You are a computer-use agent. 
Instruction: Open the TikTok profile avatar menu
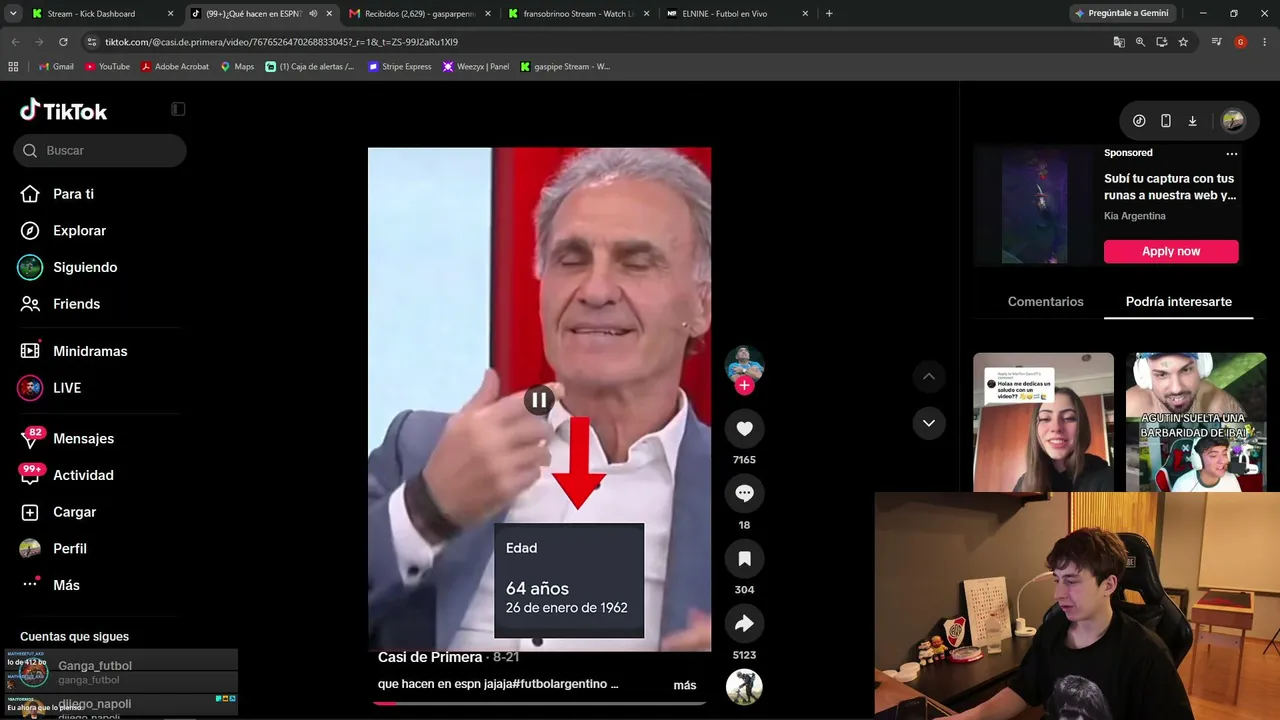pos(1233,121)
